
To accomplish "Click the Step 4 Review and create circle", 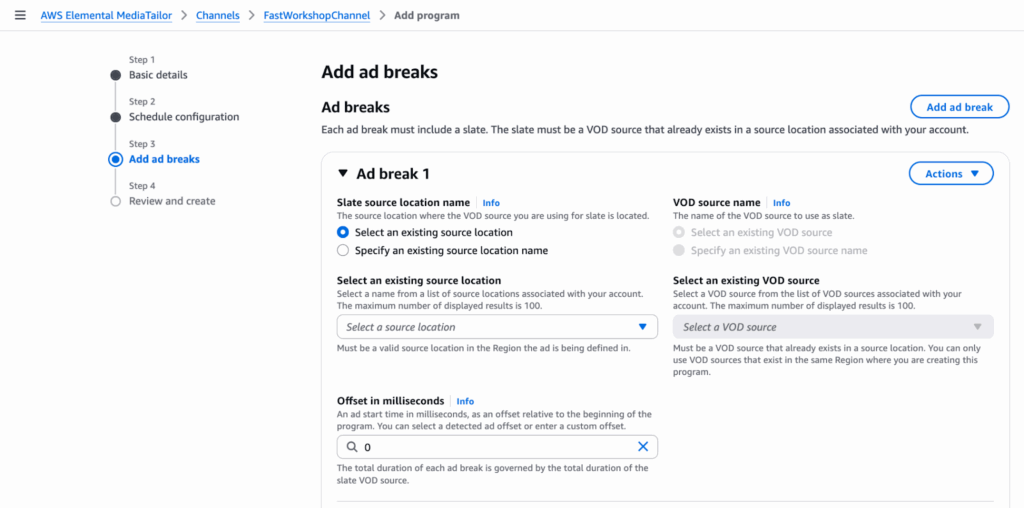I will point(116,201).
